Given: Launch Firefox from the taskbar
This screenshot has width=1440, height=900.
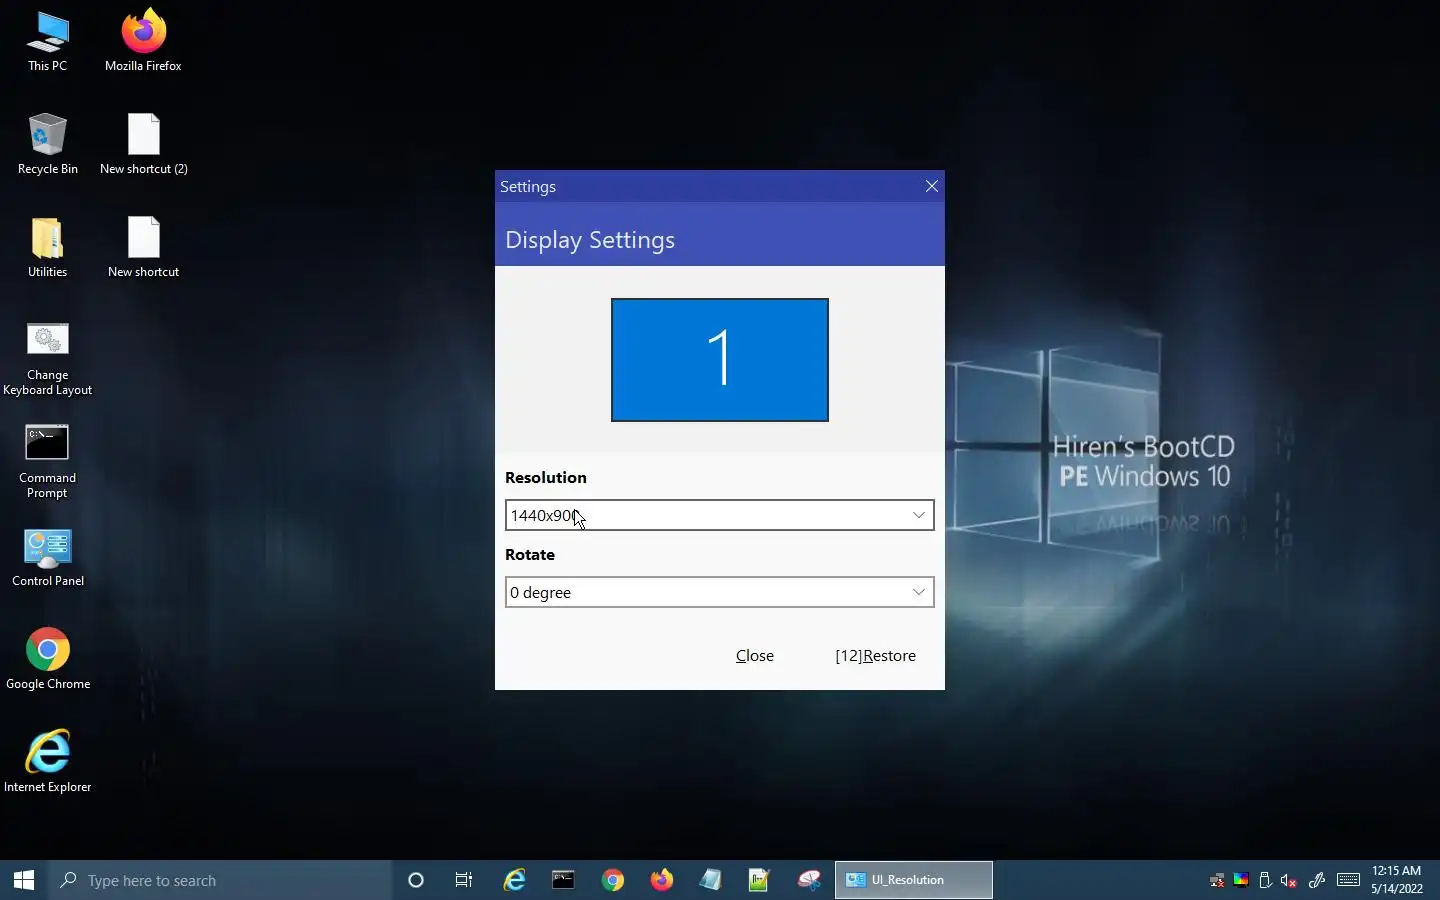Looking at the screenshot, I should (x=661, y=880).
